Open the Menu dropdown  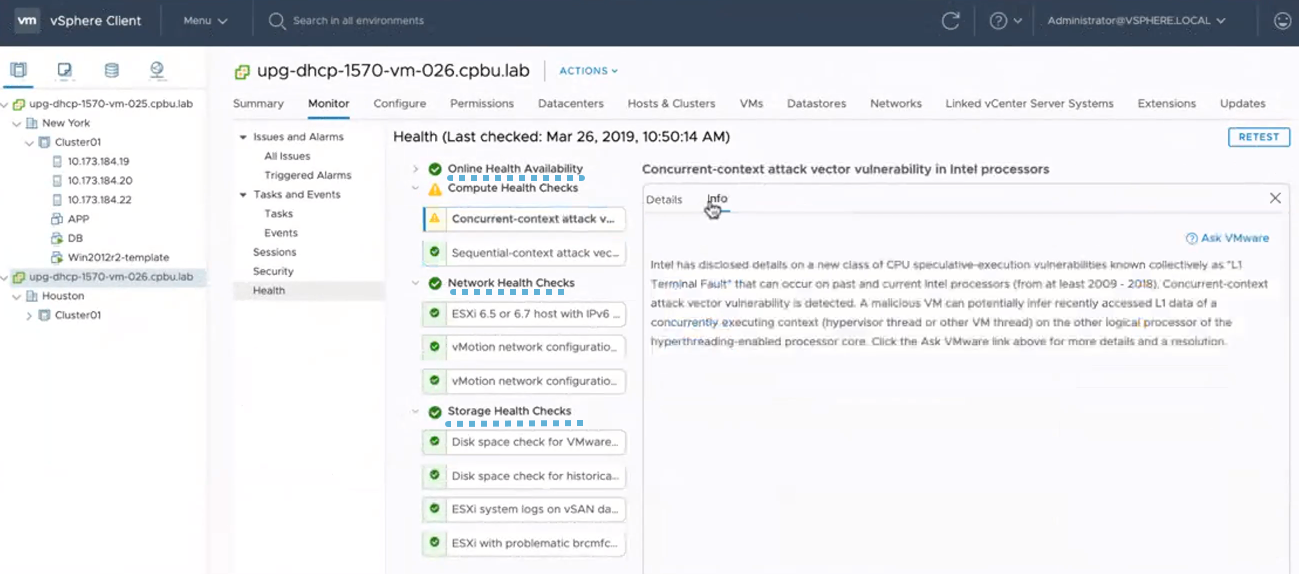click(x=205, y=20)
